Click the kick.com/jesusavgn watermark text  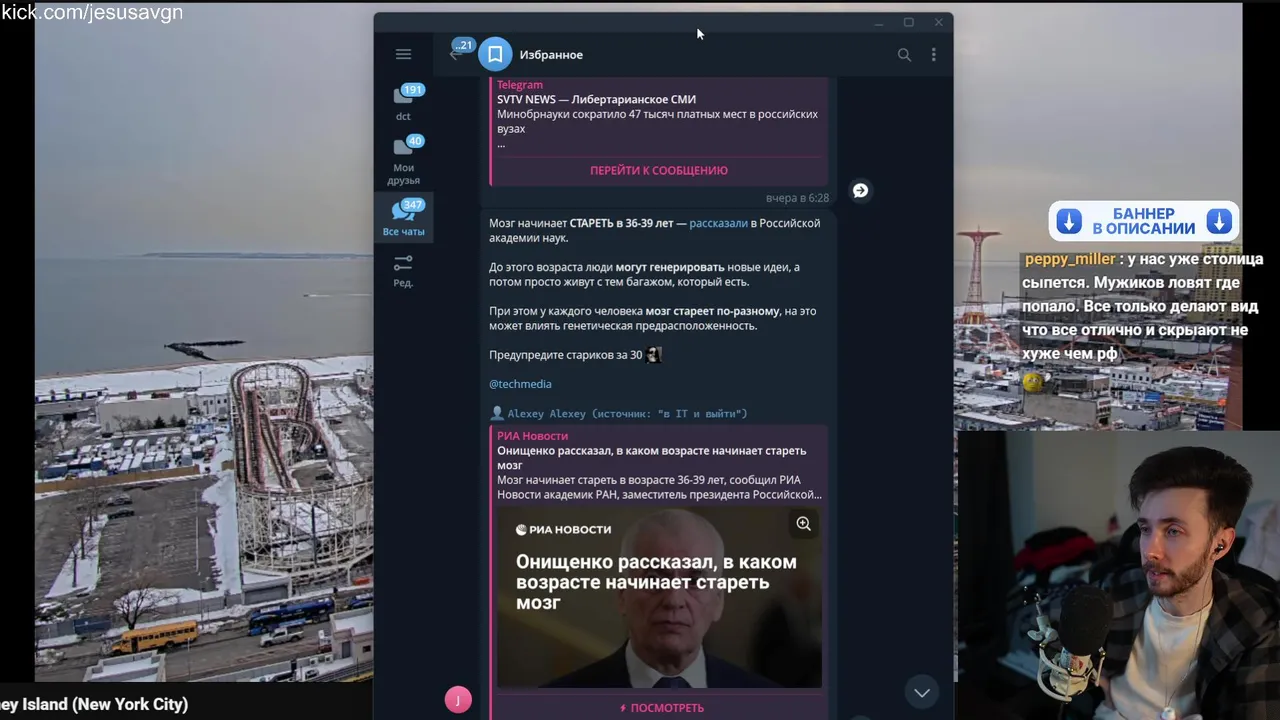[92, 13]
